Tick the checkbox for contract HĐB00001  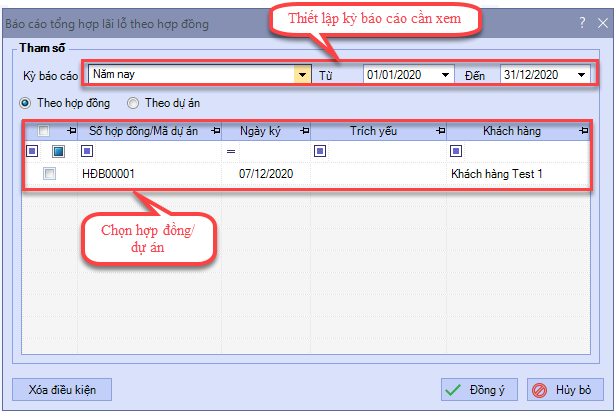pos(50,173)
